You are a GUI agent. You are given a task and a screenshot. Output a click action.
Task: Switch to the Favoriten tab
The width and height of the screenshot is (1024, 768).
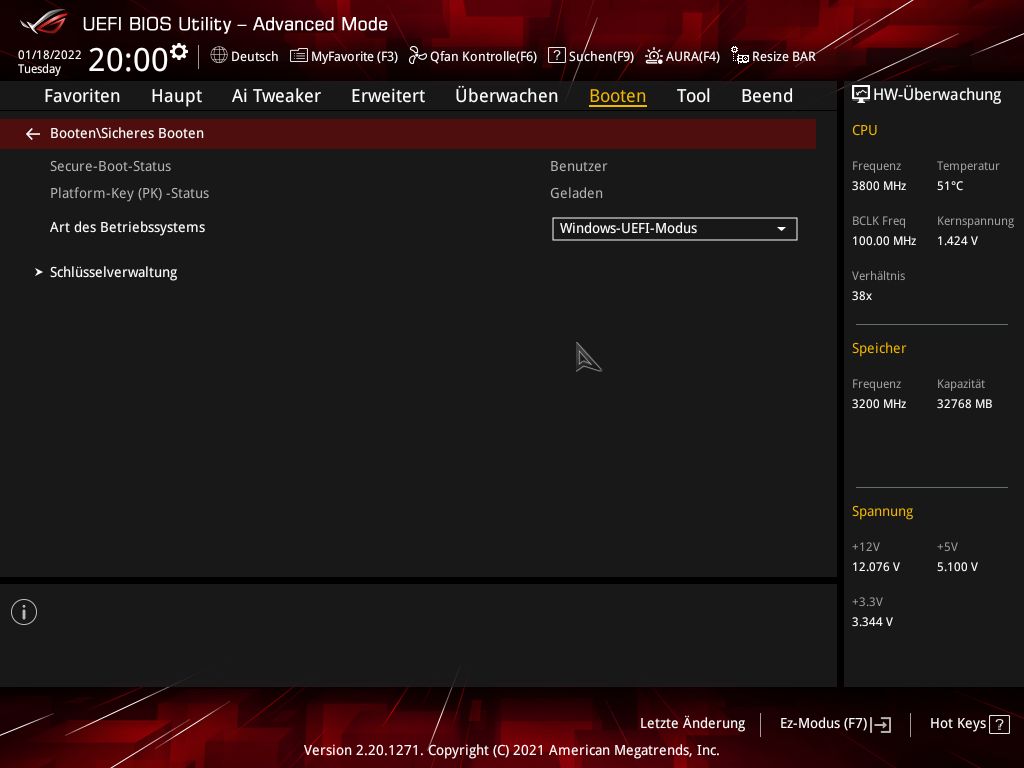(x=82, y=96)
